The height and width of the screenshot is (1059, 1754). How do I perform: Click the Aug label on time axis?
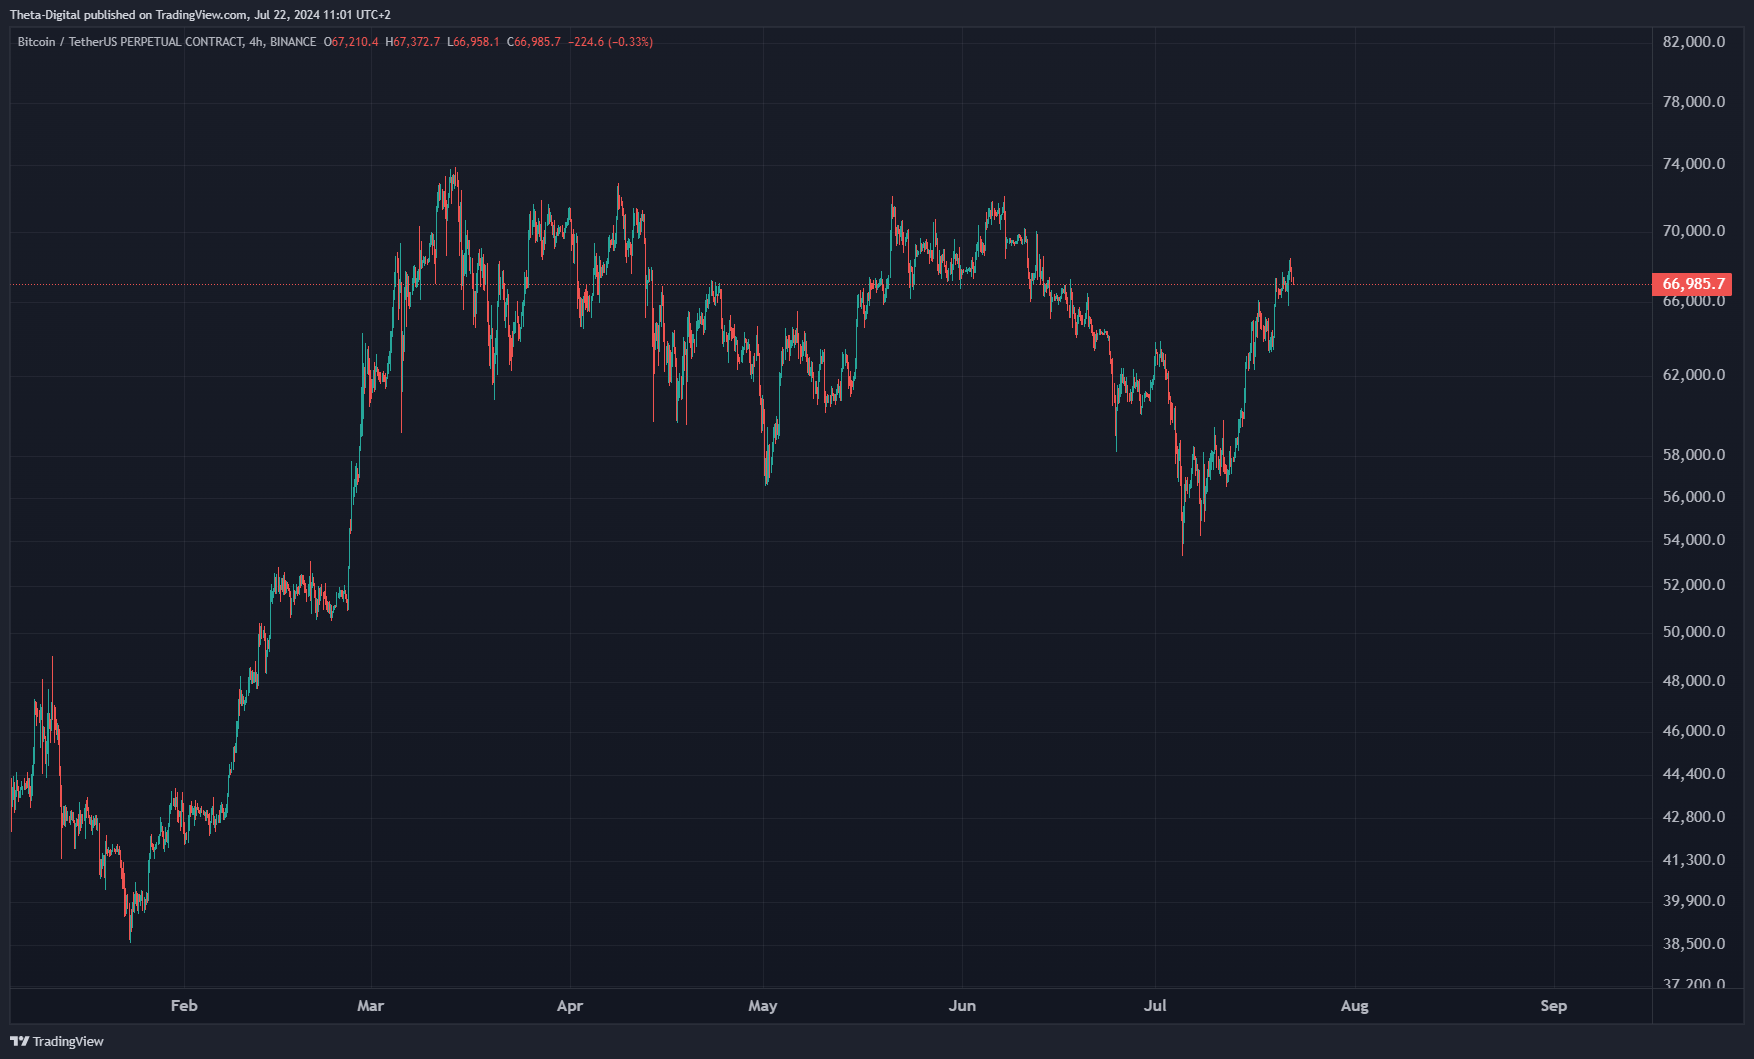click(x=1354, y=1006)
